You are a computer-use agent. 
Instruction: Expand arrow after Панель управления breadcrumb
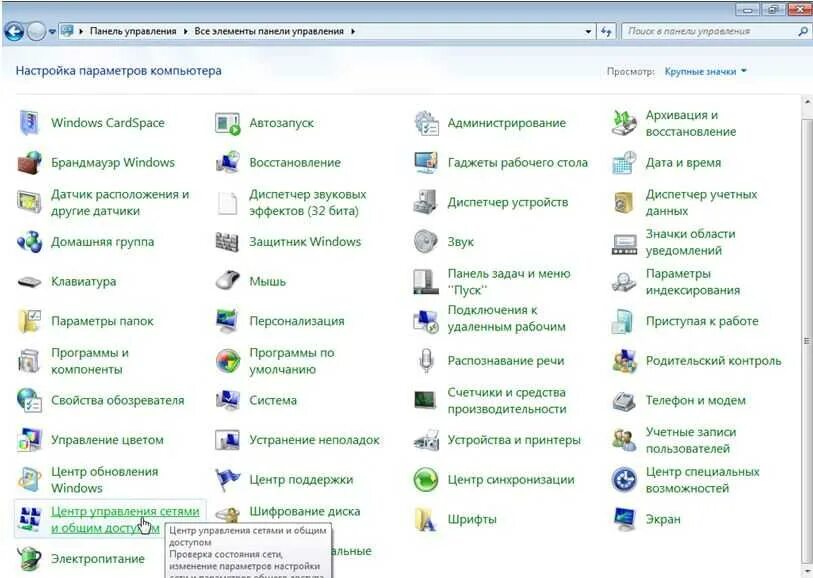point(185,32)
